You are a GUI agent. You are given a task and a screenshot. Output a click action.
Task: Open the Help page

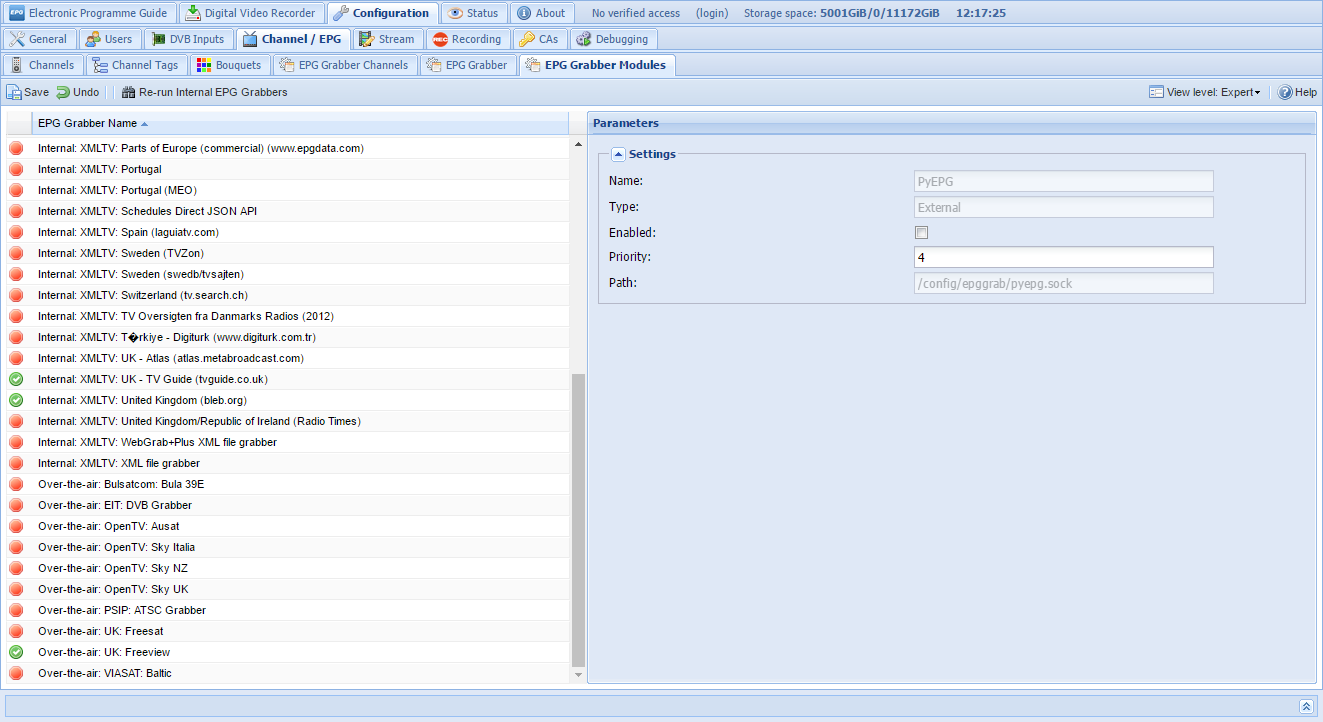tap(1297, 92)
